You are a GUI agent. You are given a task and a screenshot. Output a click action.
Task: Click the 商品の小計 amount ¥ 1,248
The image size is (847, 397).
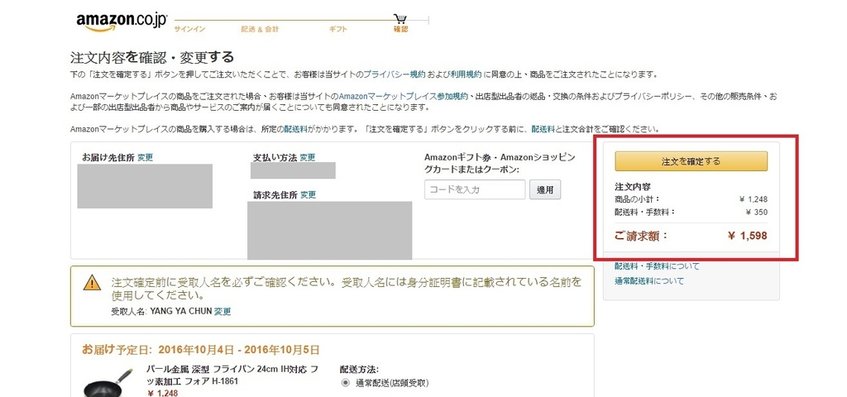tap(754, 199)
